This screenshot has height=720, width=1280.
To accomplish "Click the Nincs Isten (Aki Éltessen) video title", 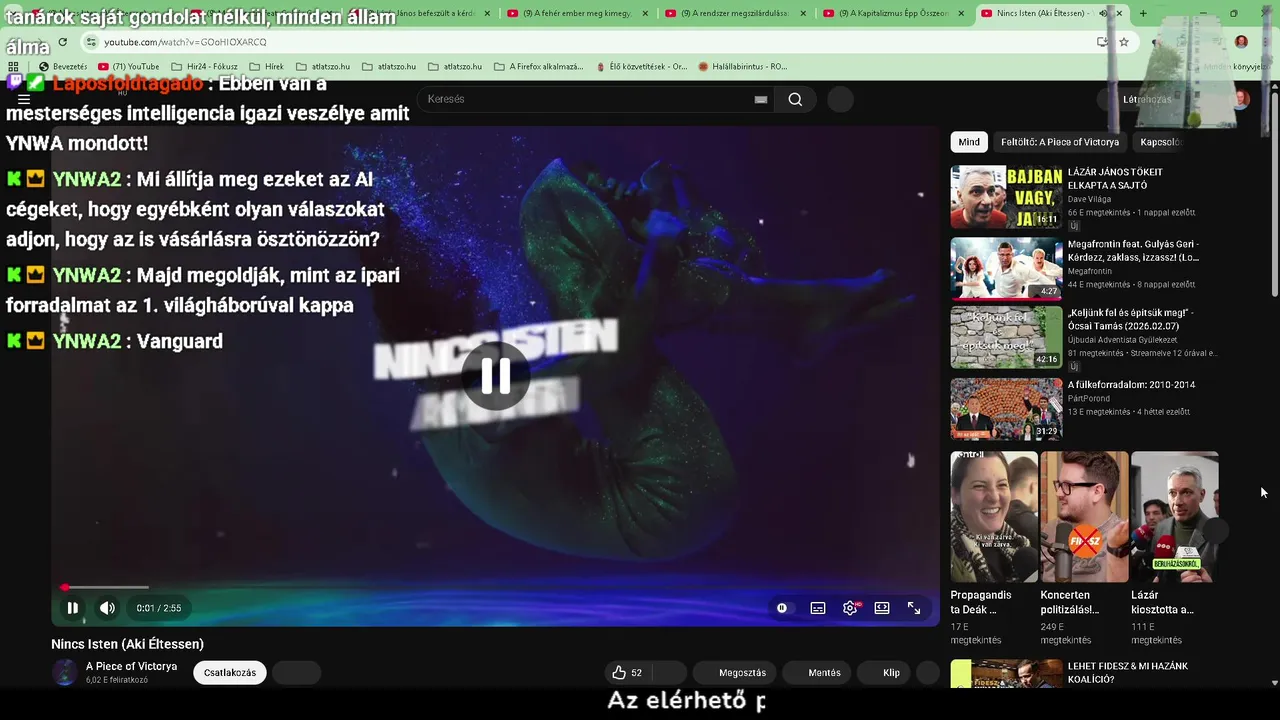I will [x=127, y=644].
